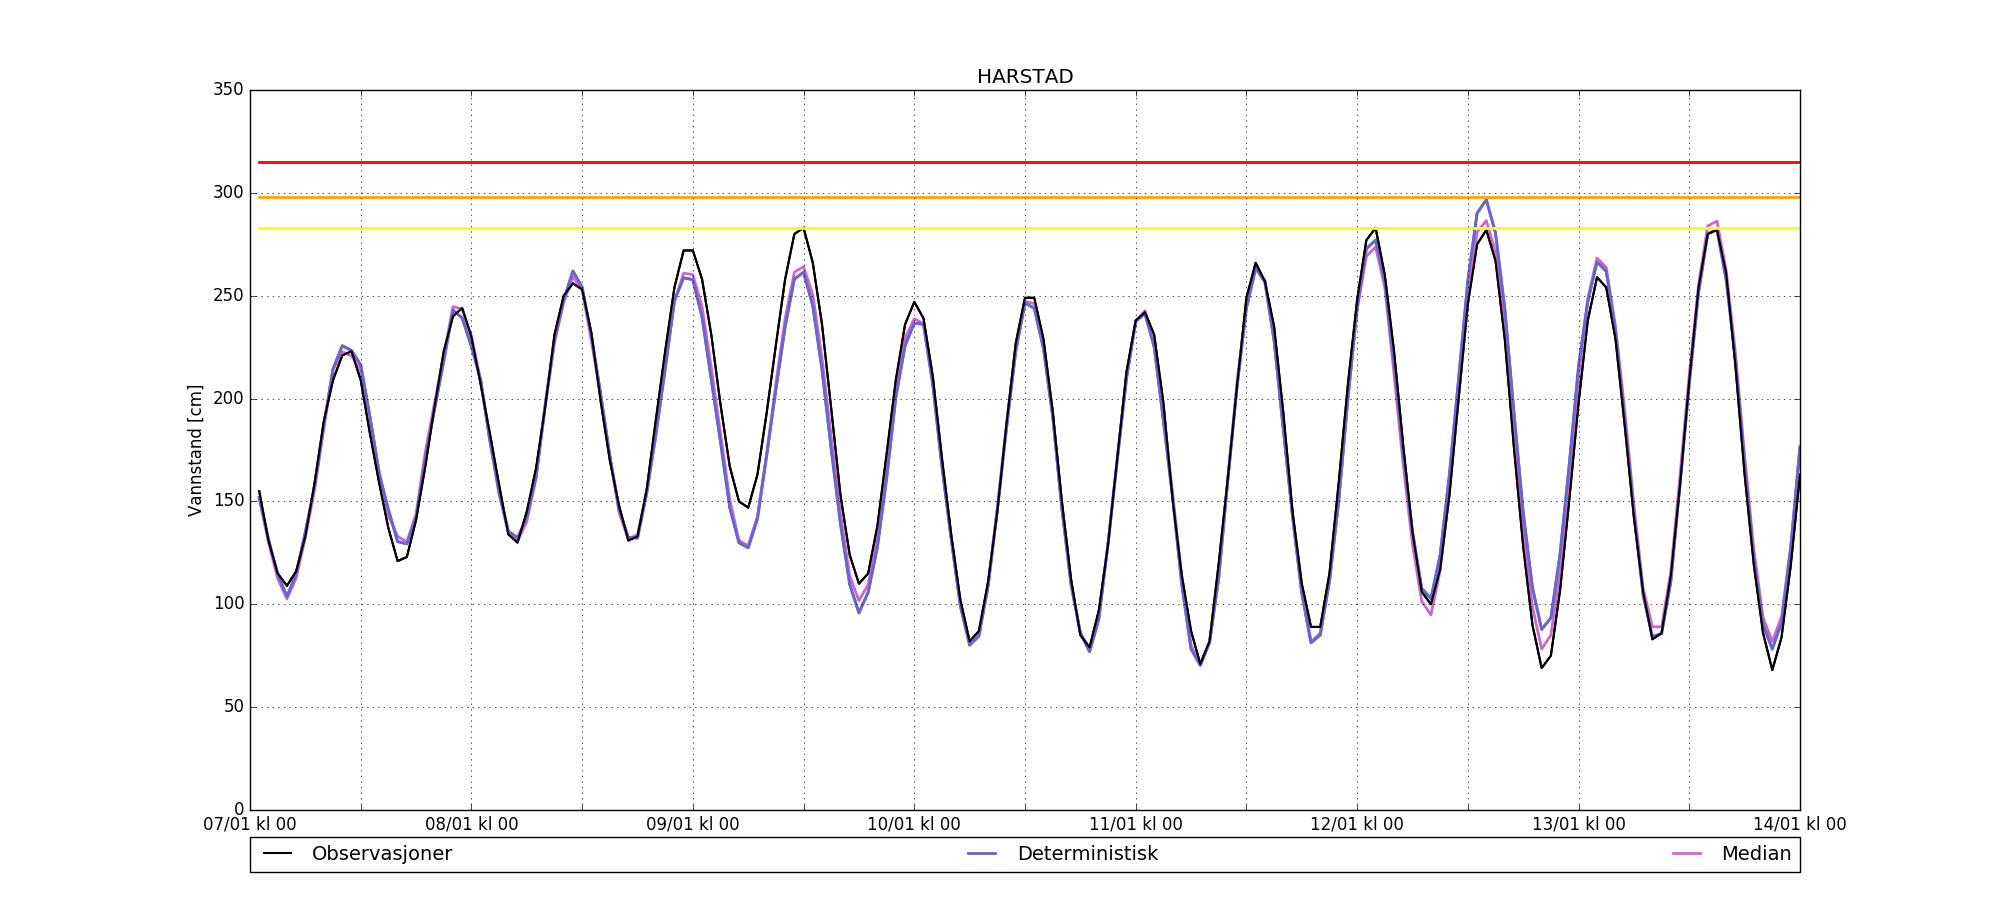Select the Observasjoner legend label
The image size is (2000, 900).
tap(381, 854)
